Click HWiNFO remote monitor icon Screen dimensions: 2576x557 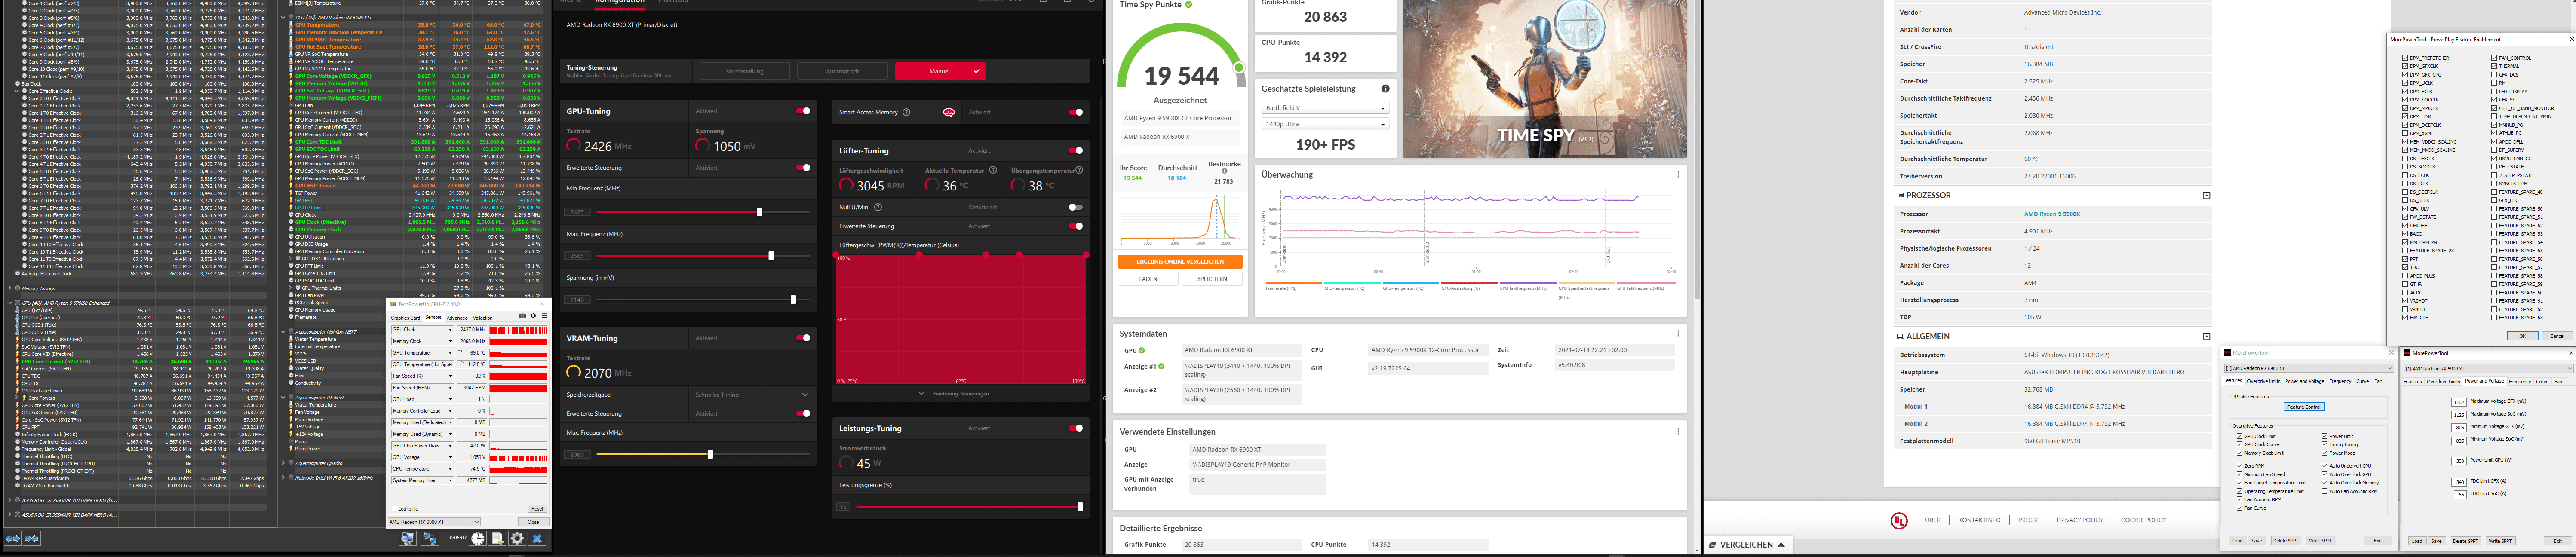408,538
